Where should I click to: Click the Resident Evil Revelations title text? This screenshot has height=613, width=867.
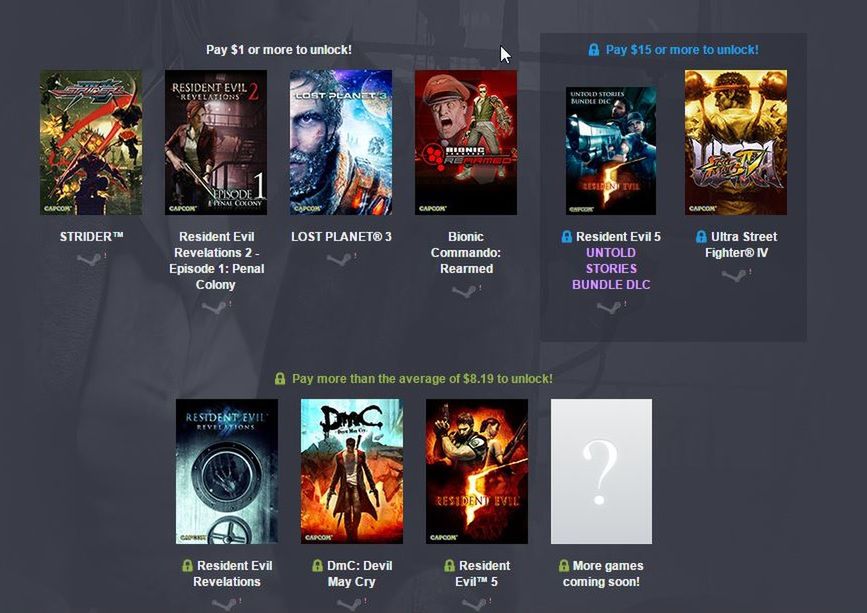233,574
